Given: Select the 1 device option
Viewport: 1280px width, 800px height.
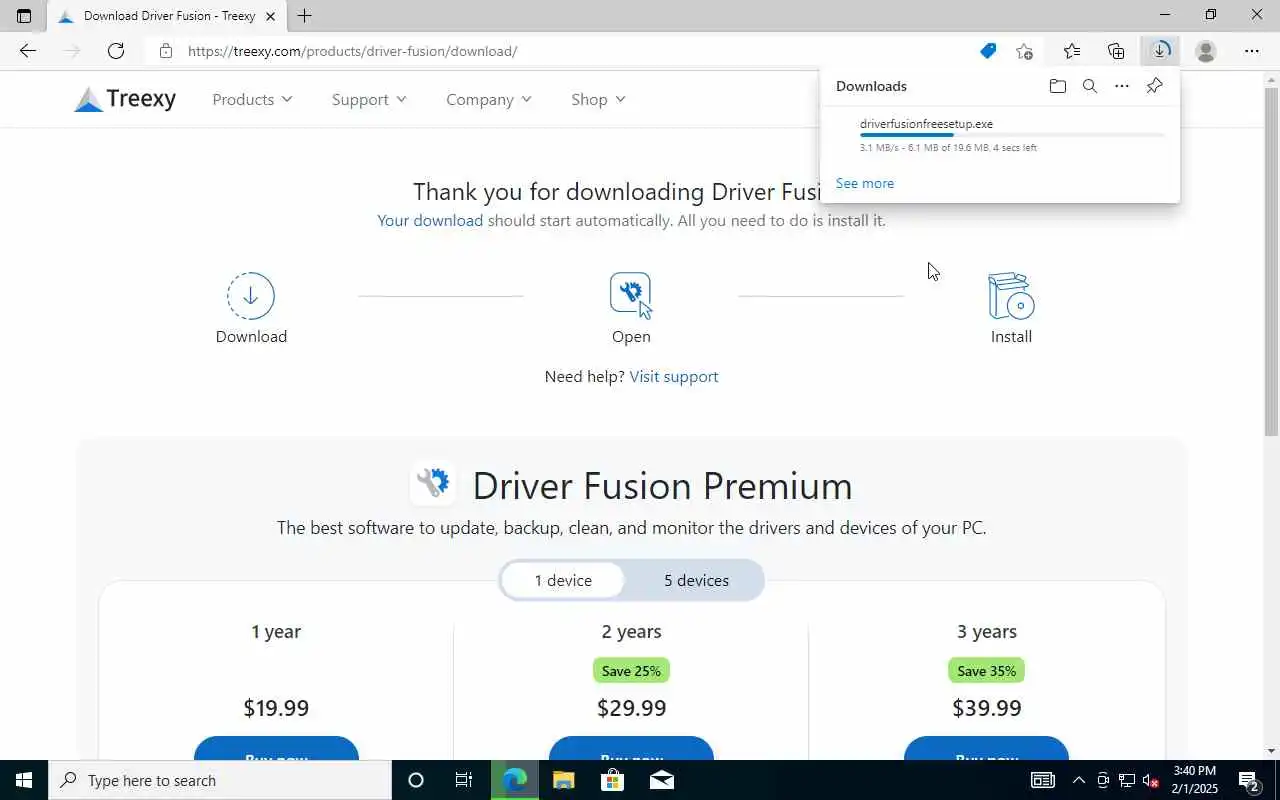Looking at the screenshot, I should (x=563, y=580).
